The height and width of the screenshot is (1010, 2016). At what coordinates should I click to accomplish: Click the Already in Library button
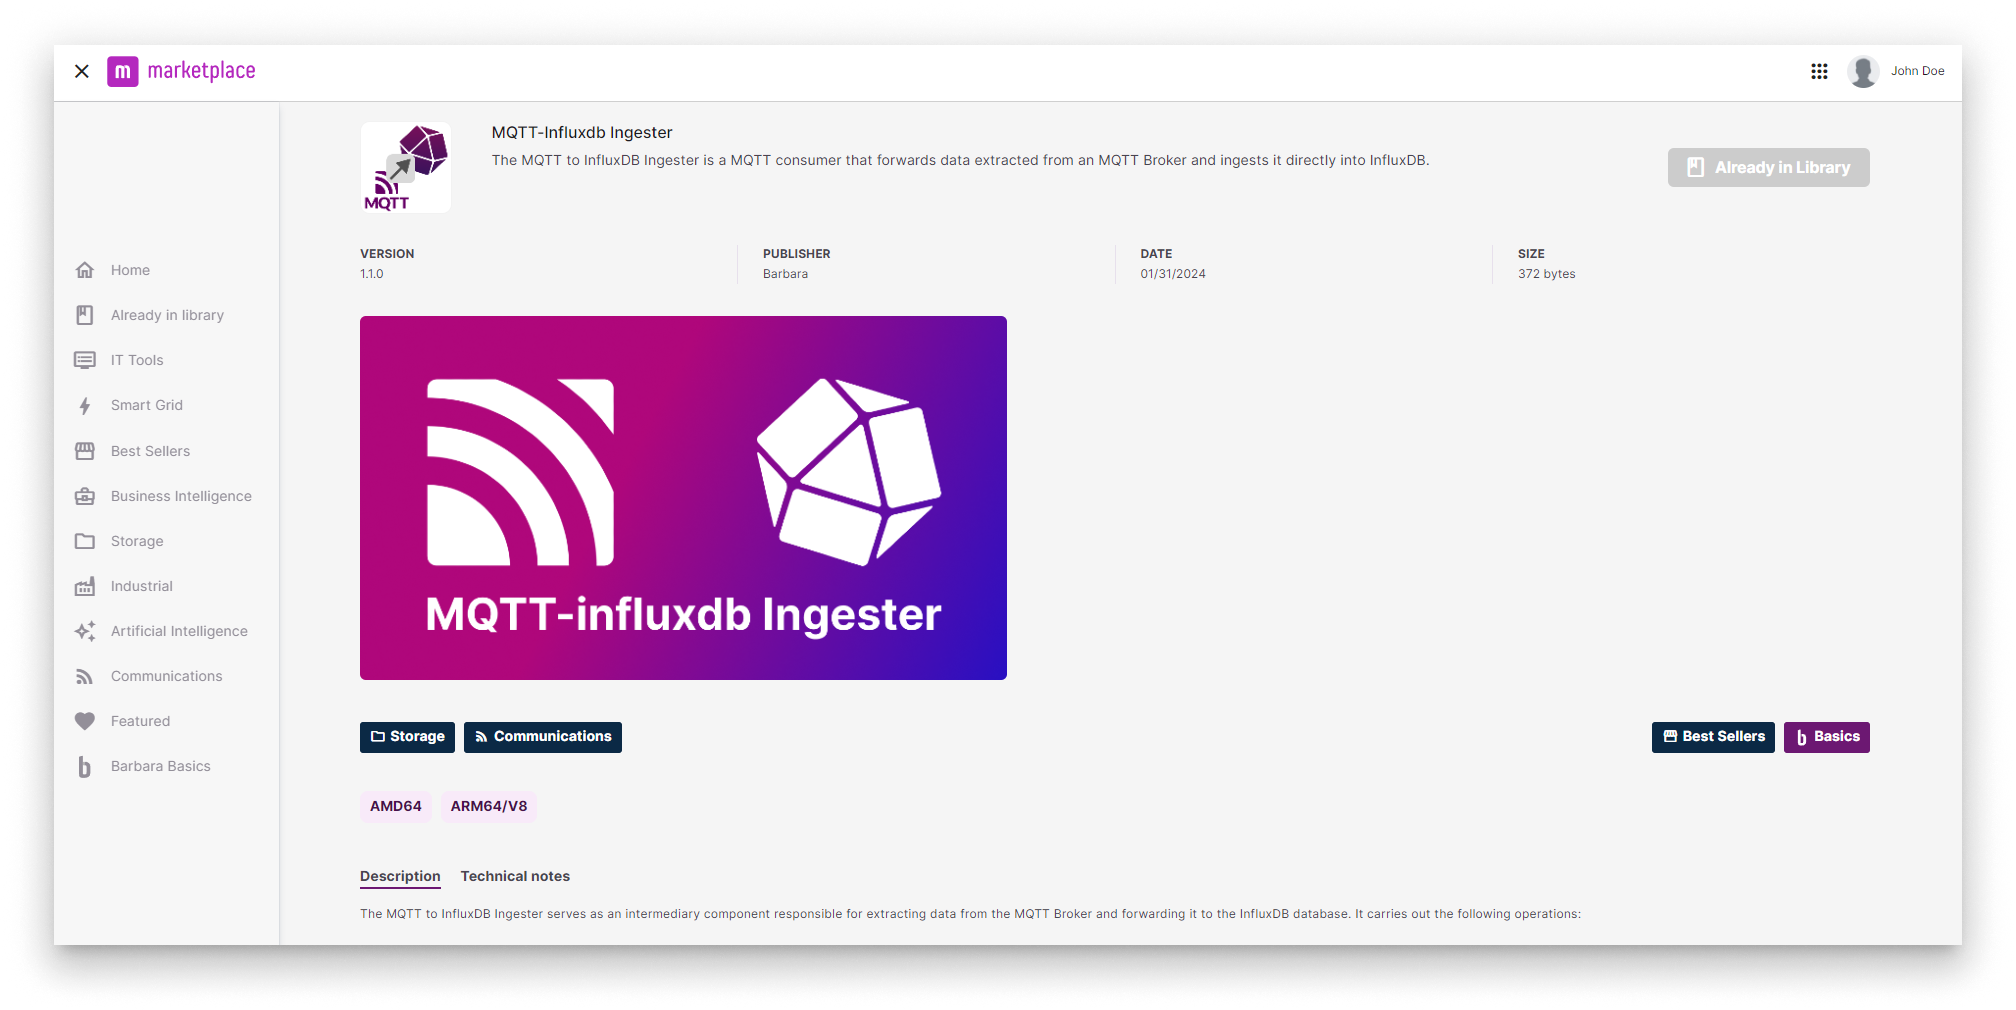pyautogui.click(x=1768, y=168)
